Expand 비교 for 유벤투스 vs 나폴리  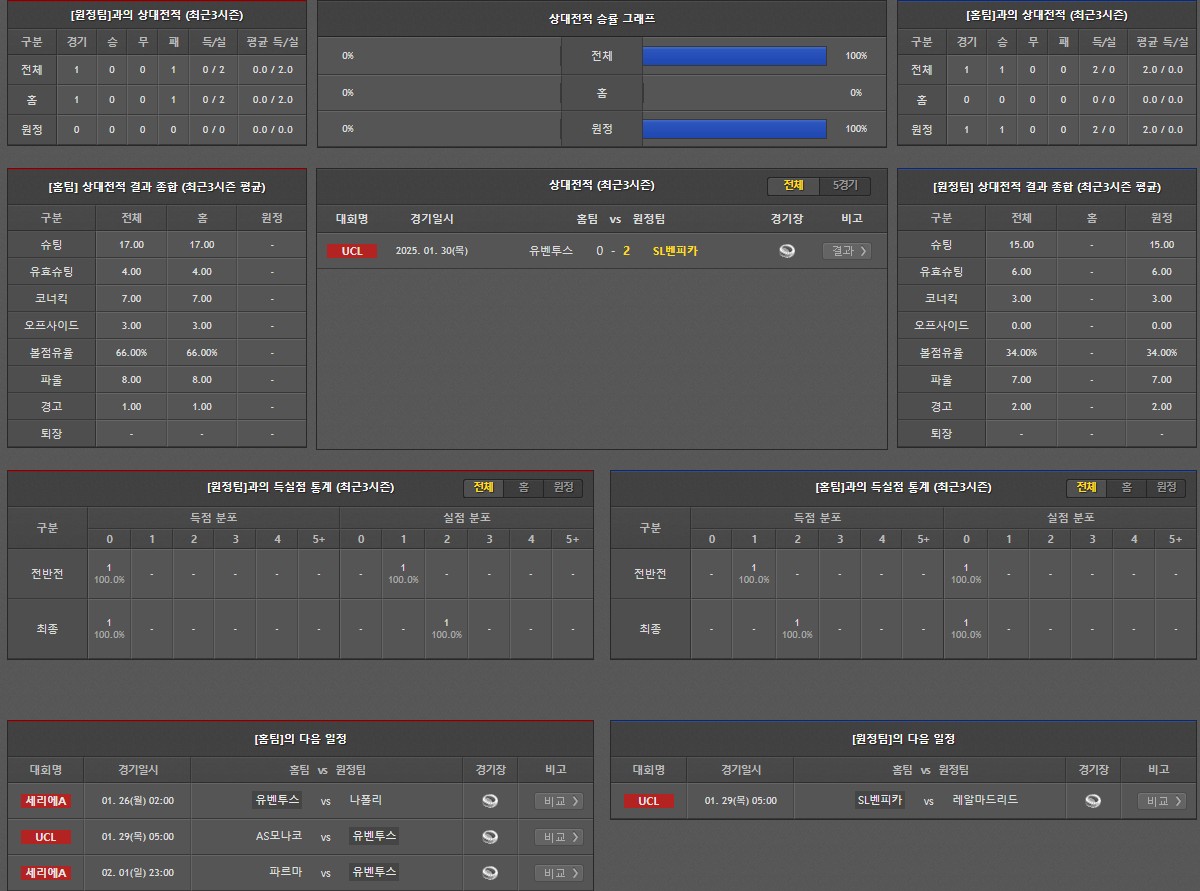coord(558,801)
